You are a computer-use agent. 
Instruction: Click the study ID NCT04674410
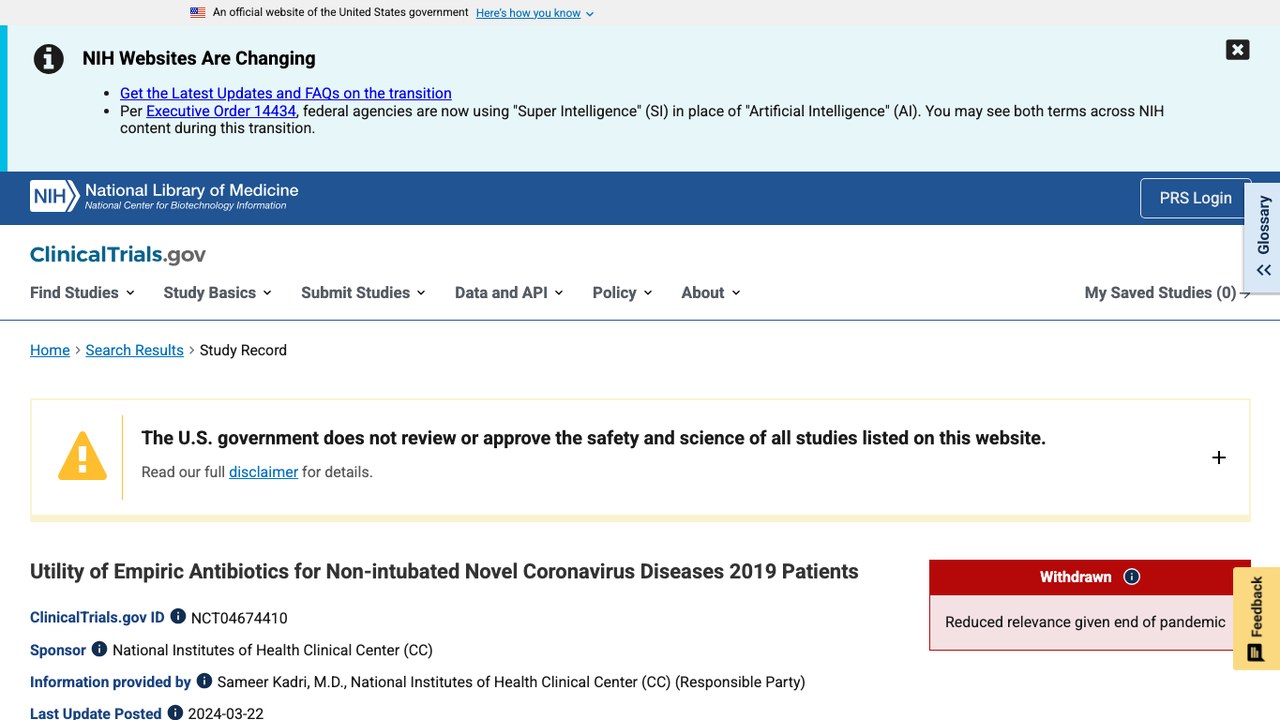click(239, 618)
